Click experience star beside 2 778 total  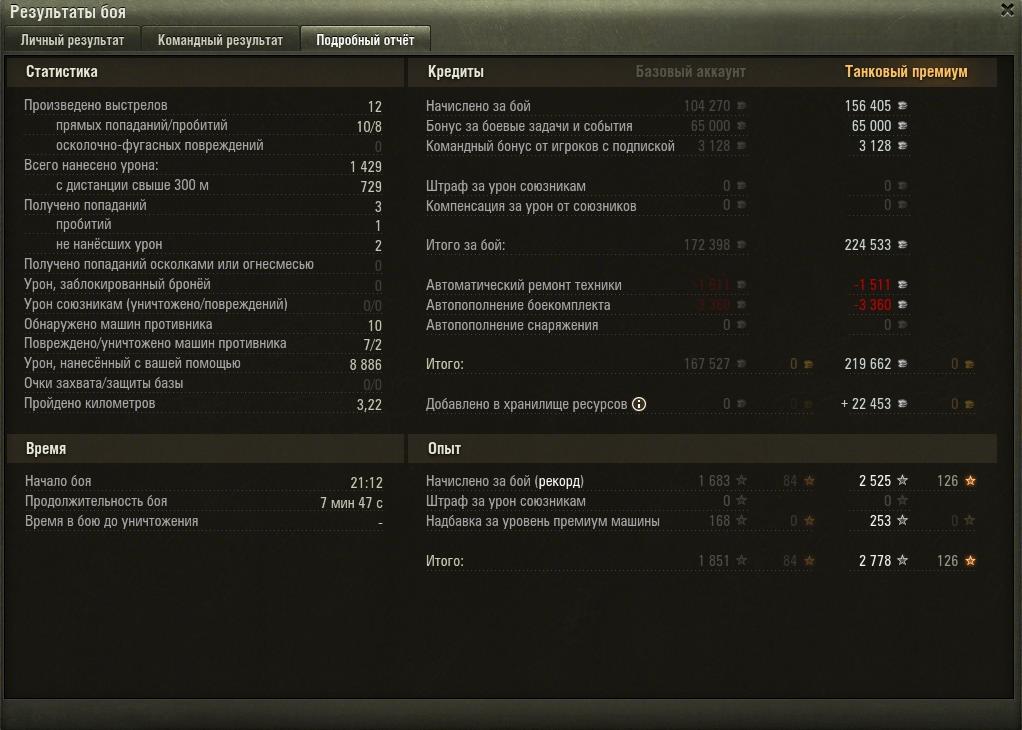pyautogui.click(x=903, y=560)
